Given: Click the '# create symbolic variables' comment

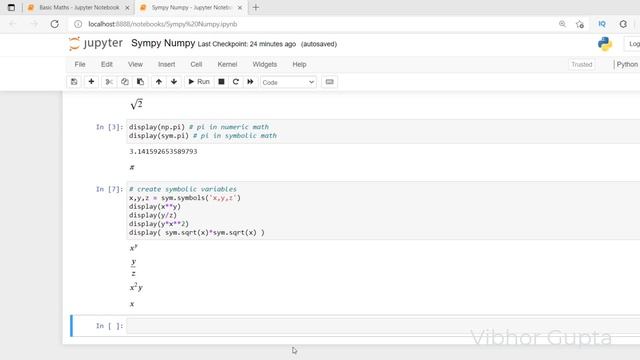Looking at the screenshot, I should click(183, 189).
